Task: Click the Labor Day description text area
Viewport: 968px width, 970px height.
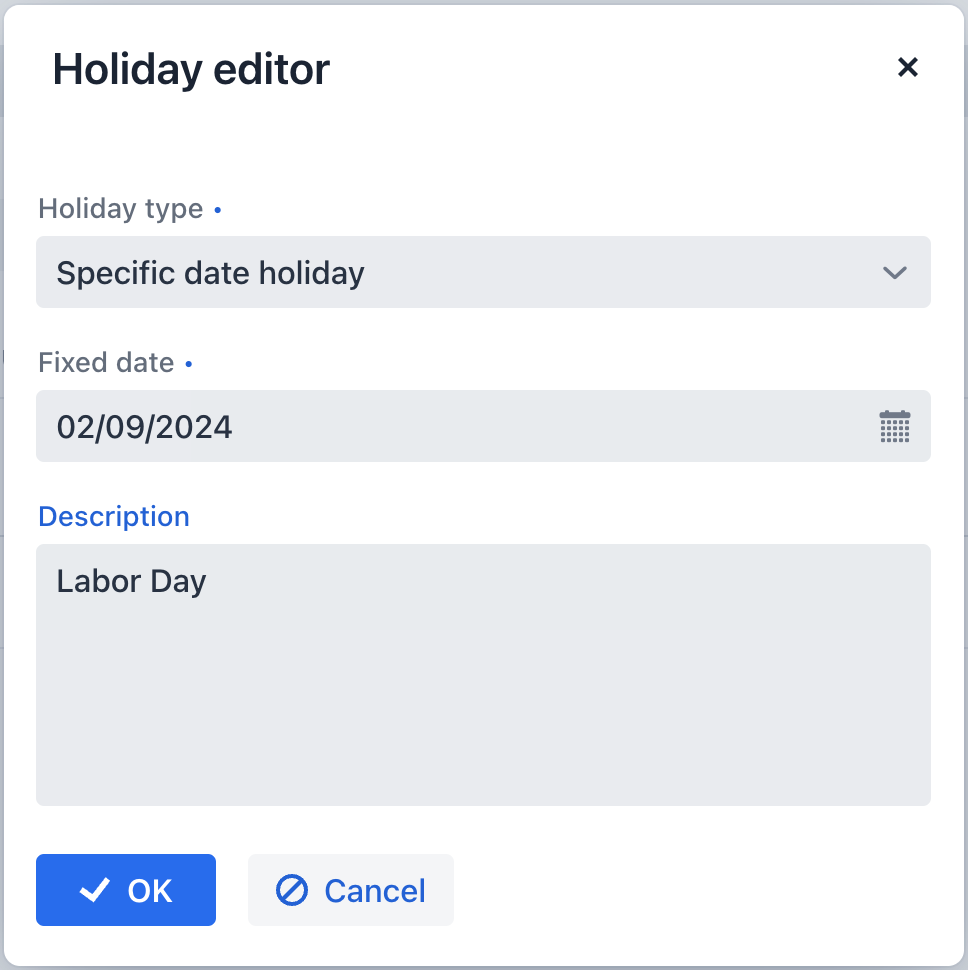Action: tap(483, 674)
